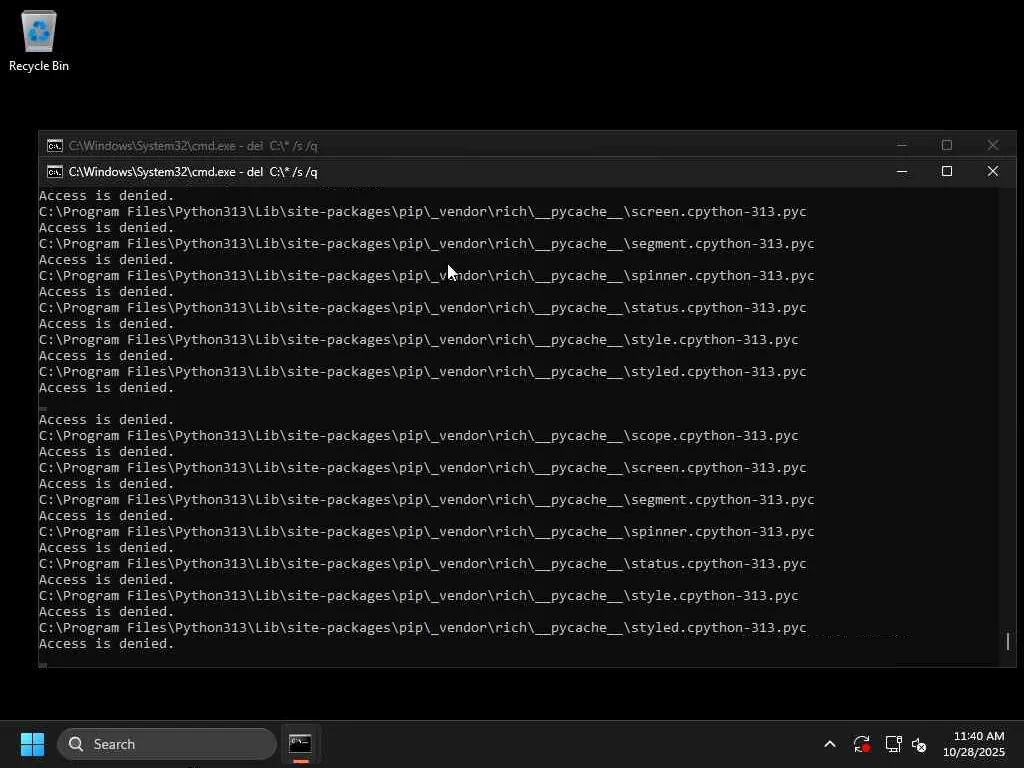The width and height of the screenshot is (1024, 768).
Task: Click the console scrollbar thumb
Action: [x=1008, y=641]
